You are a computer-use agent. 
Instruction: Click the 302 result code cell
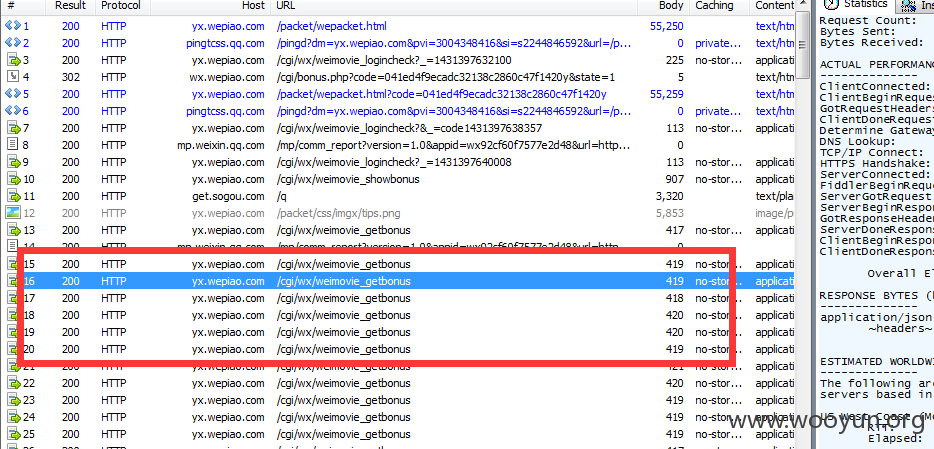pos(70,77)
